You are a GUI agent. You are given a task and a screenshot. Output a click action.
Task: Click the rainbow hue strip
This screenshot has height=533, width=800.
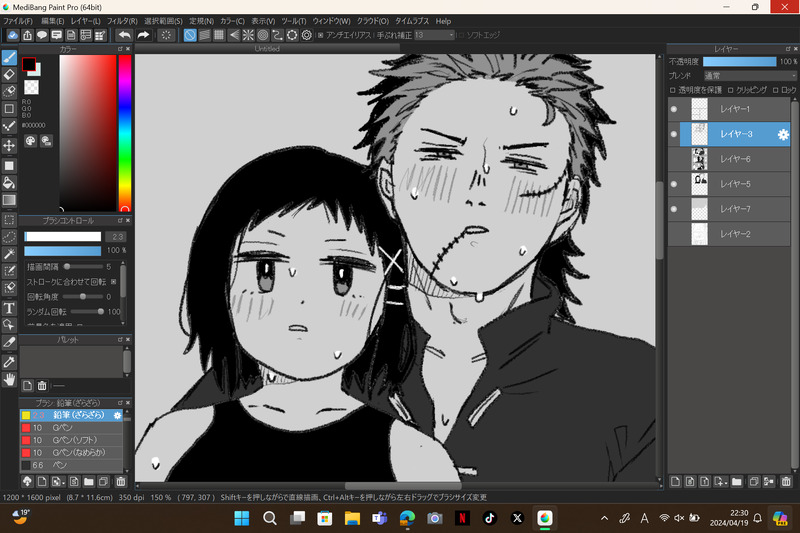pyautogui.click(x=125, y=133)
